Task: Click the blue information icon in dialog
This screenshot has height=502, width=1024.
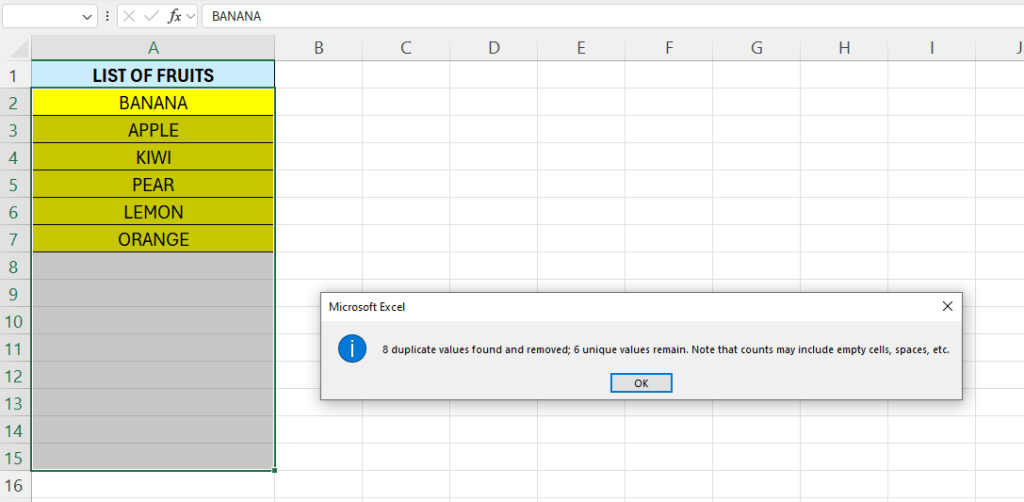Action: coord(352,349)
